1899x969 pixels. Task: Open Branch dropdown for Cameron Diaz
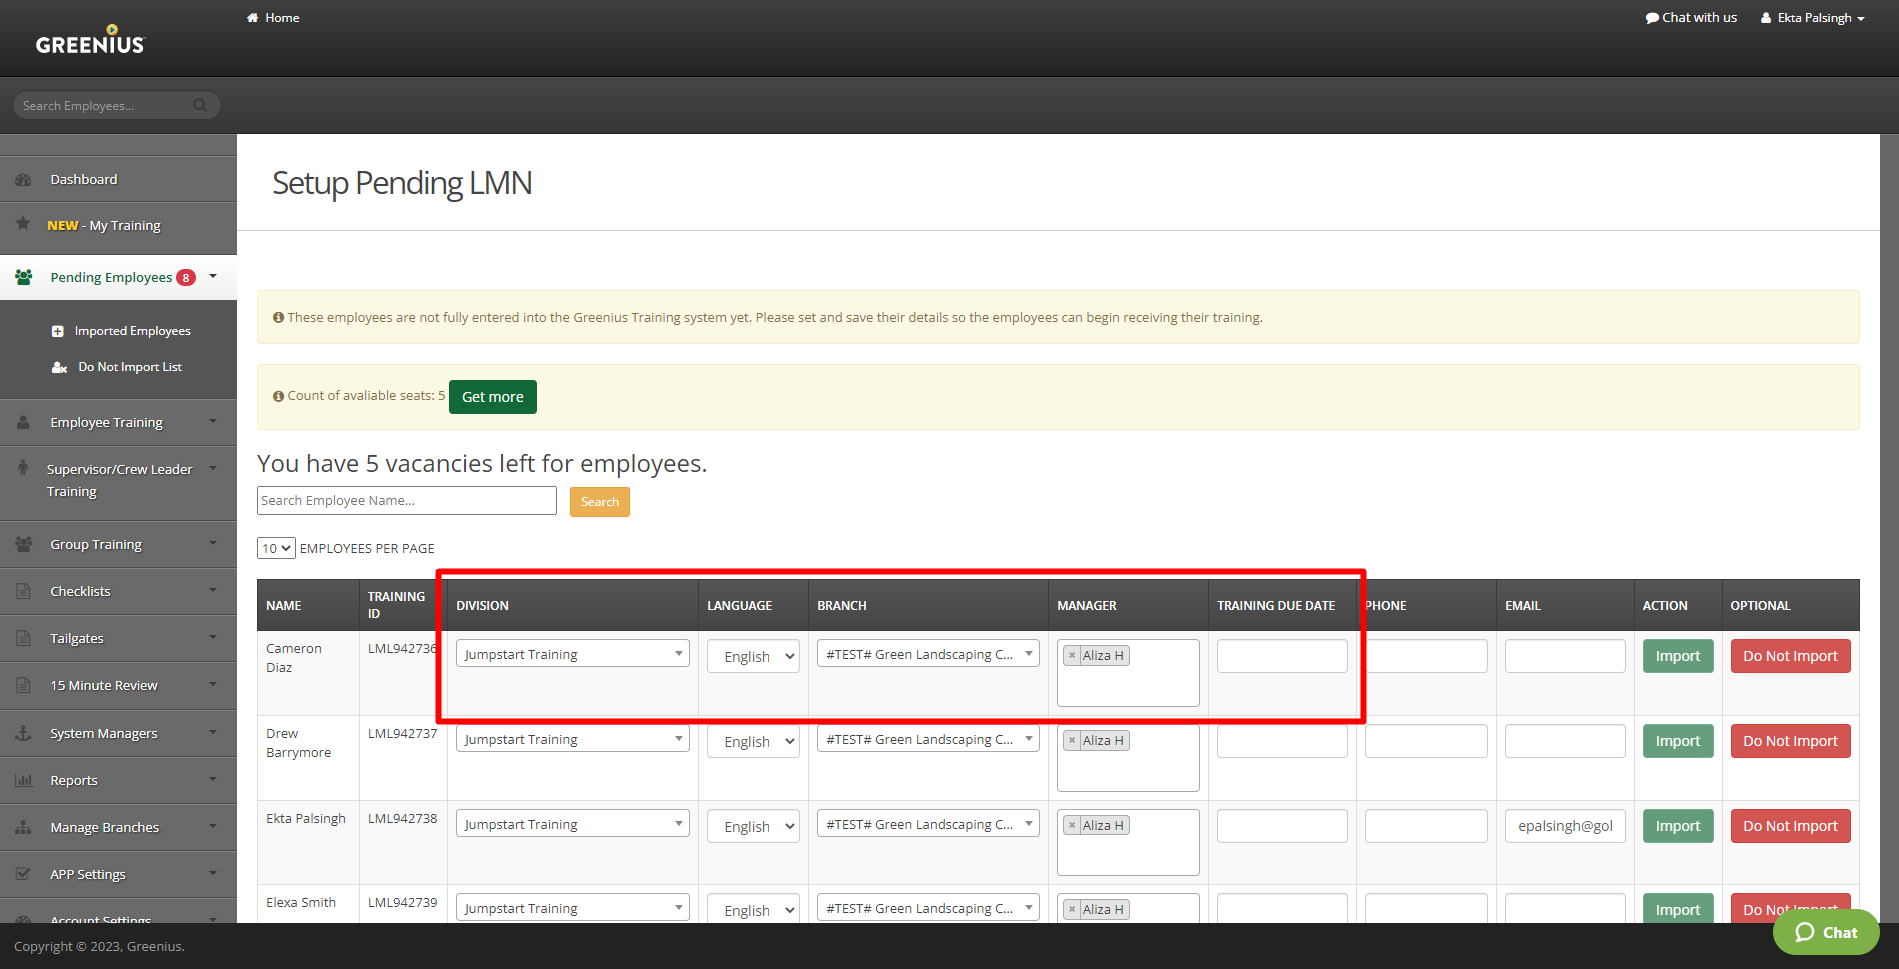(928, 654)
